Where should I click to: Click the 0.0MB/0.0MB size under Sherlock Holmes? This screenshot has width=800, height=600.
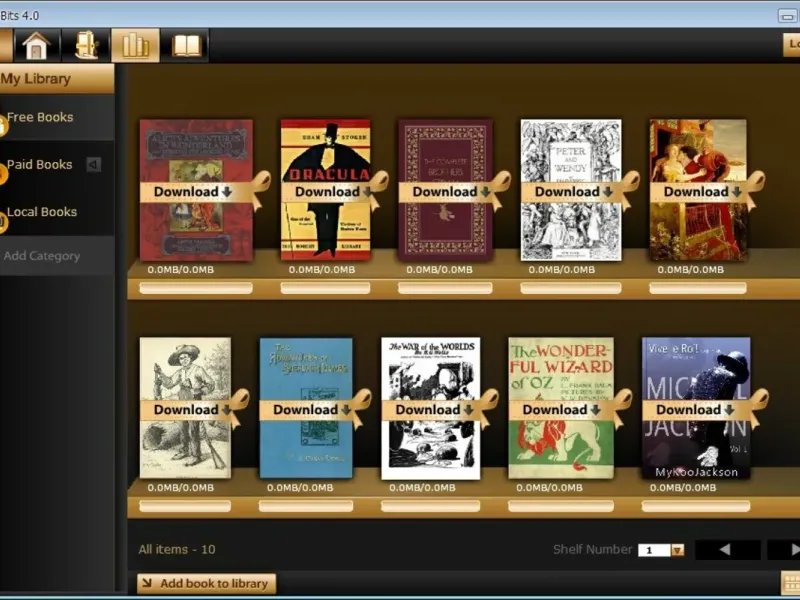[300, 487]
